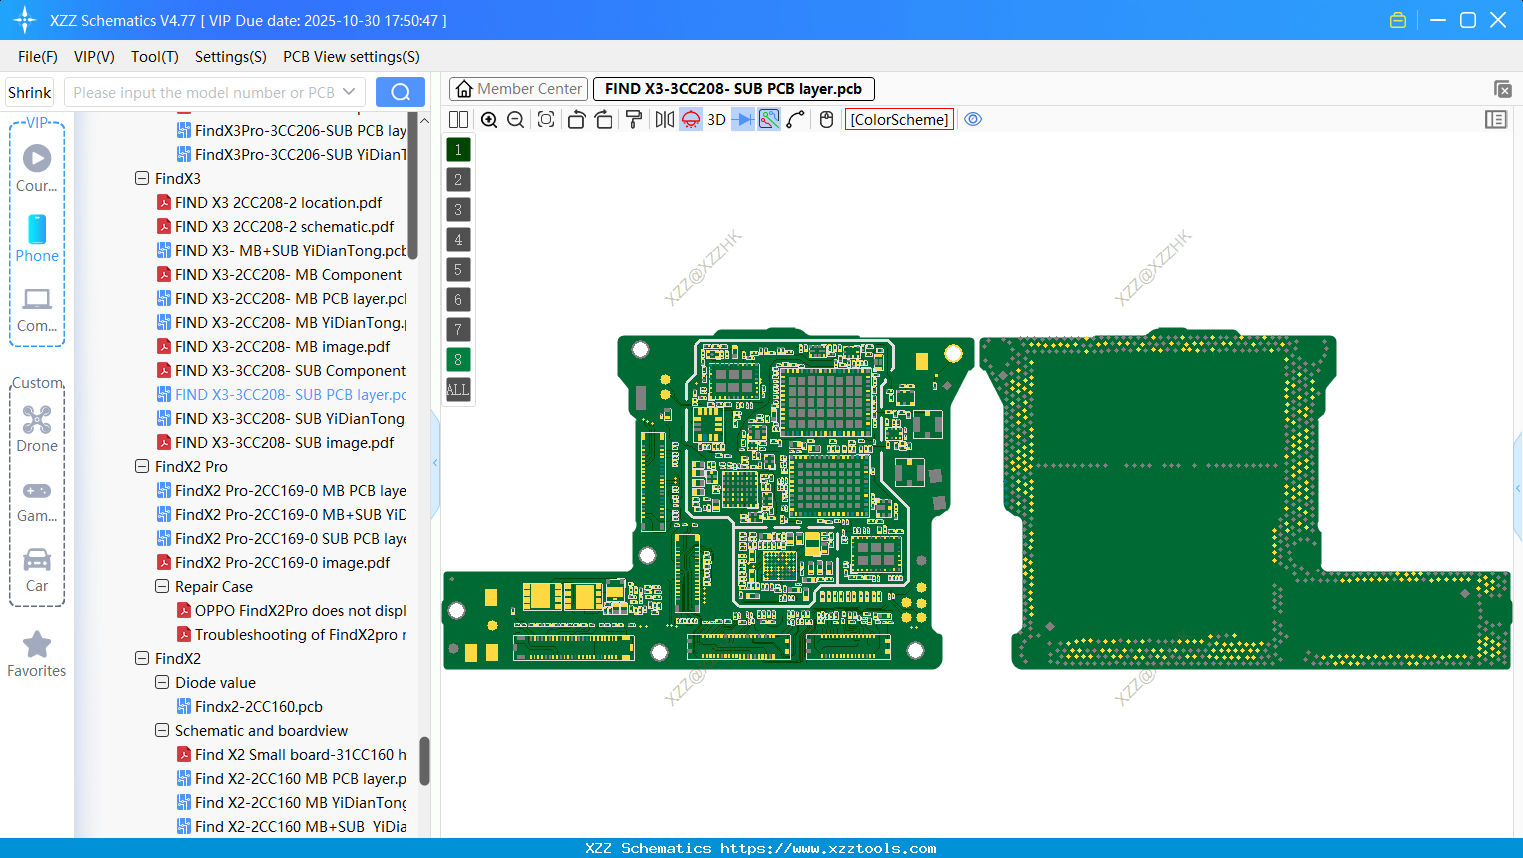
Task: Toggle the red dome light icon
Action: (691, 120)
